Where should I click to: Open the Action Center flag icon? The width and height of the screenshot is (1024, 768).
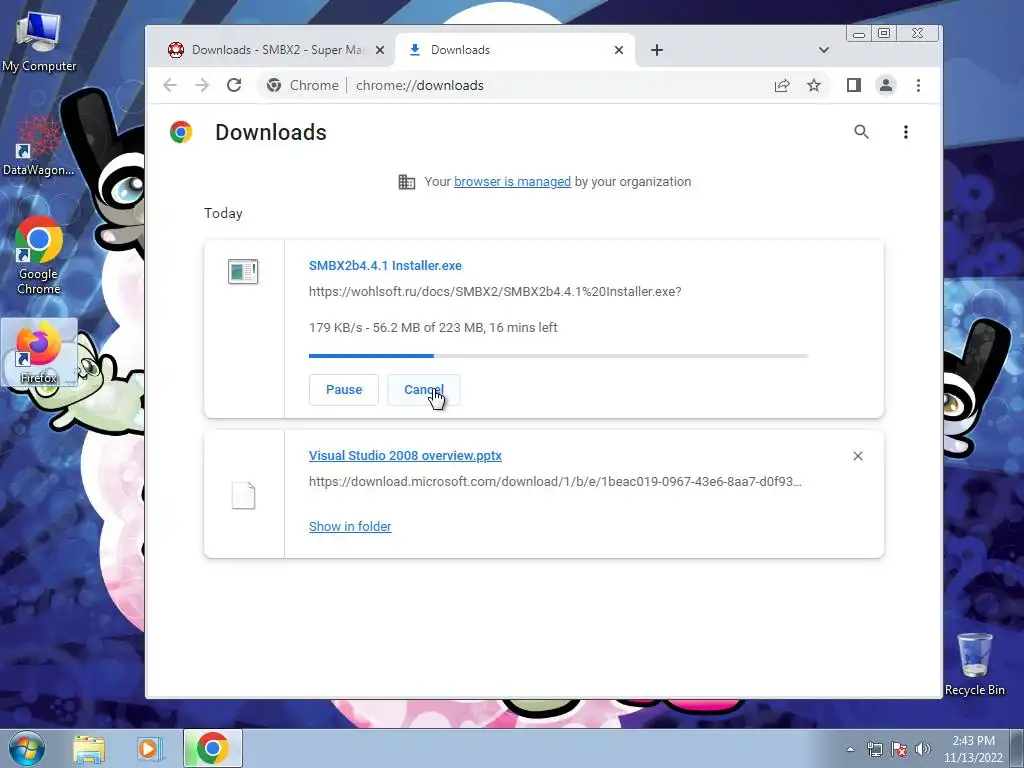point(899,749)
